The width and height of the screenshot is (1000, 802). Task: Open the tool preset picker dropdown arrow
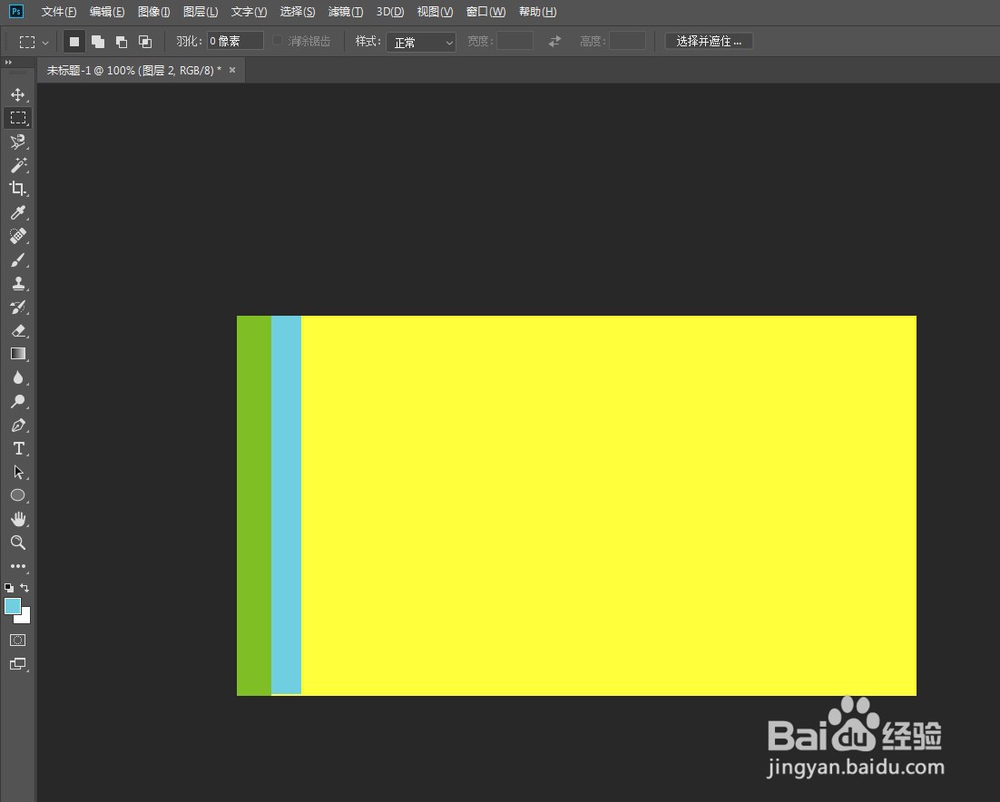pos(45,43)
